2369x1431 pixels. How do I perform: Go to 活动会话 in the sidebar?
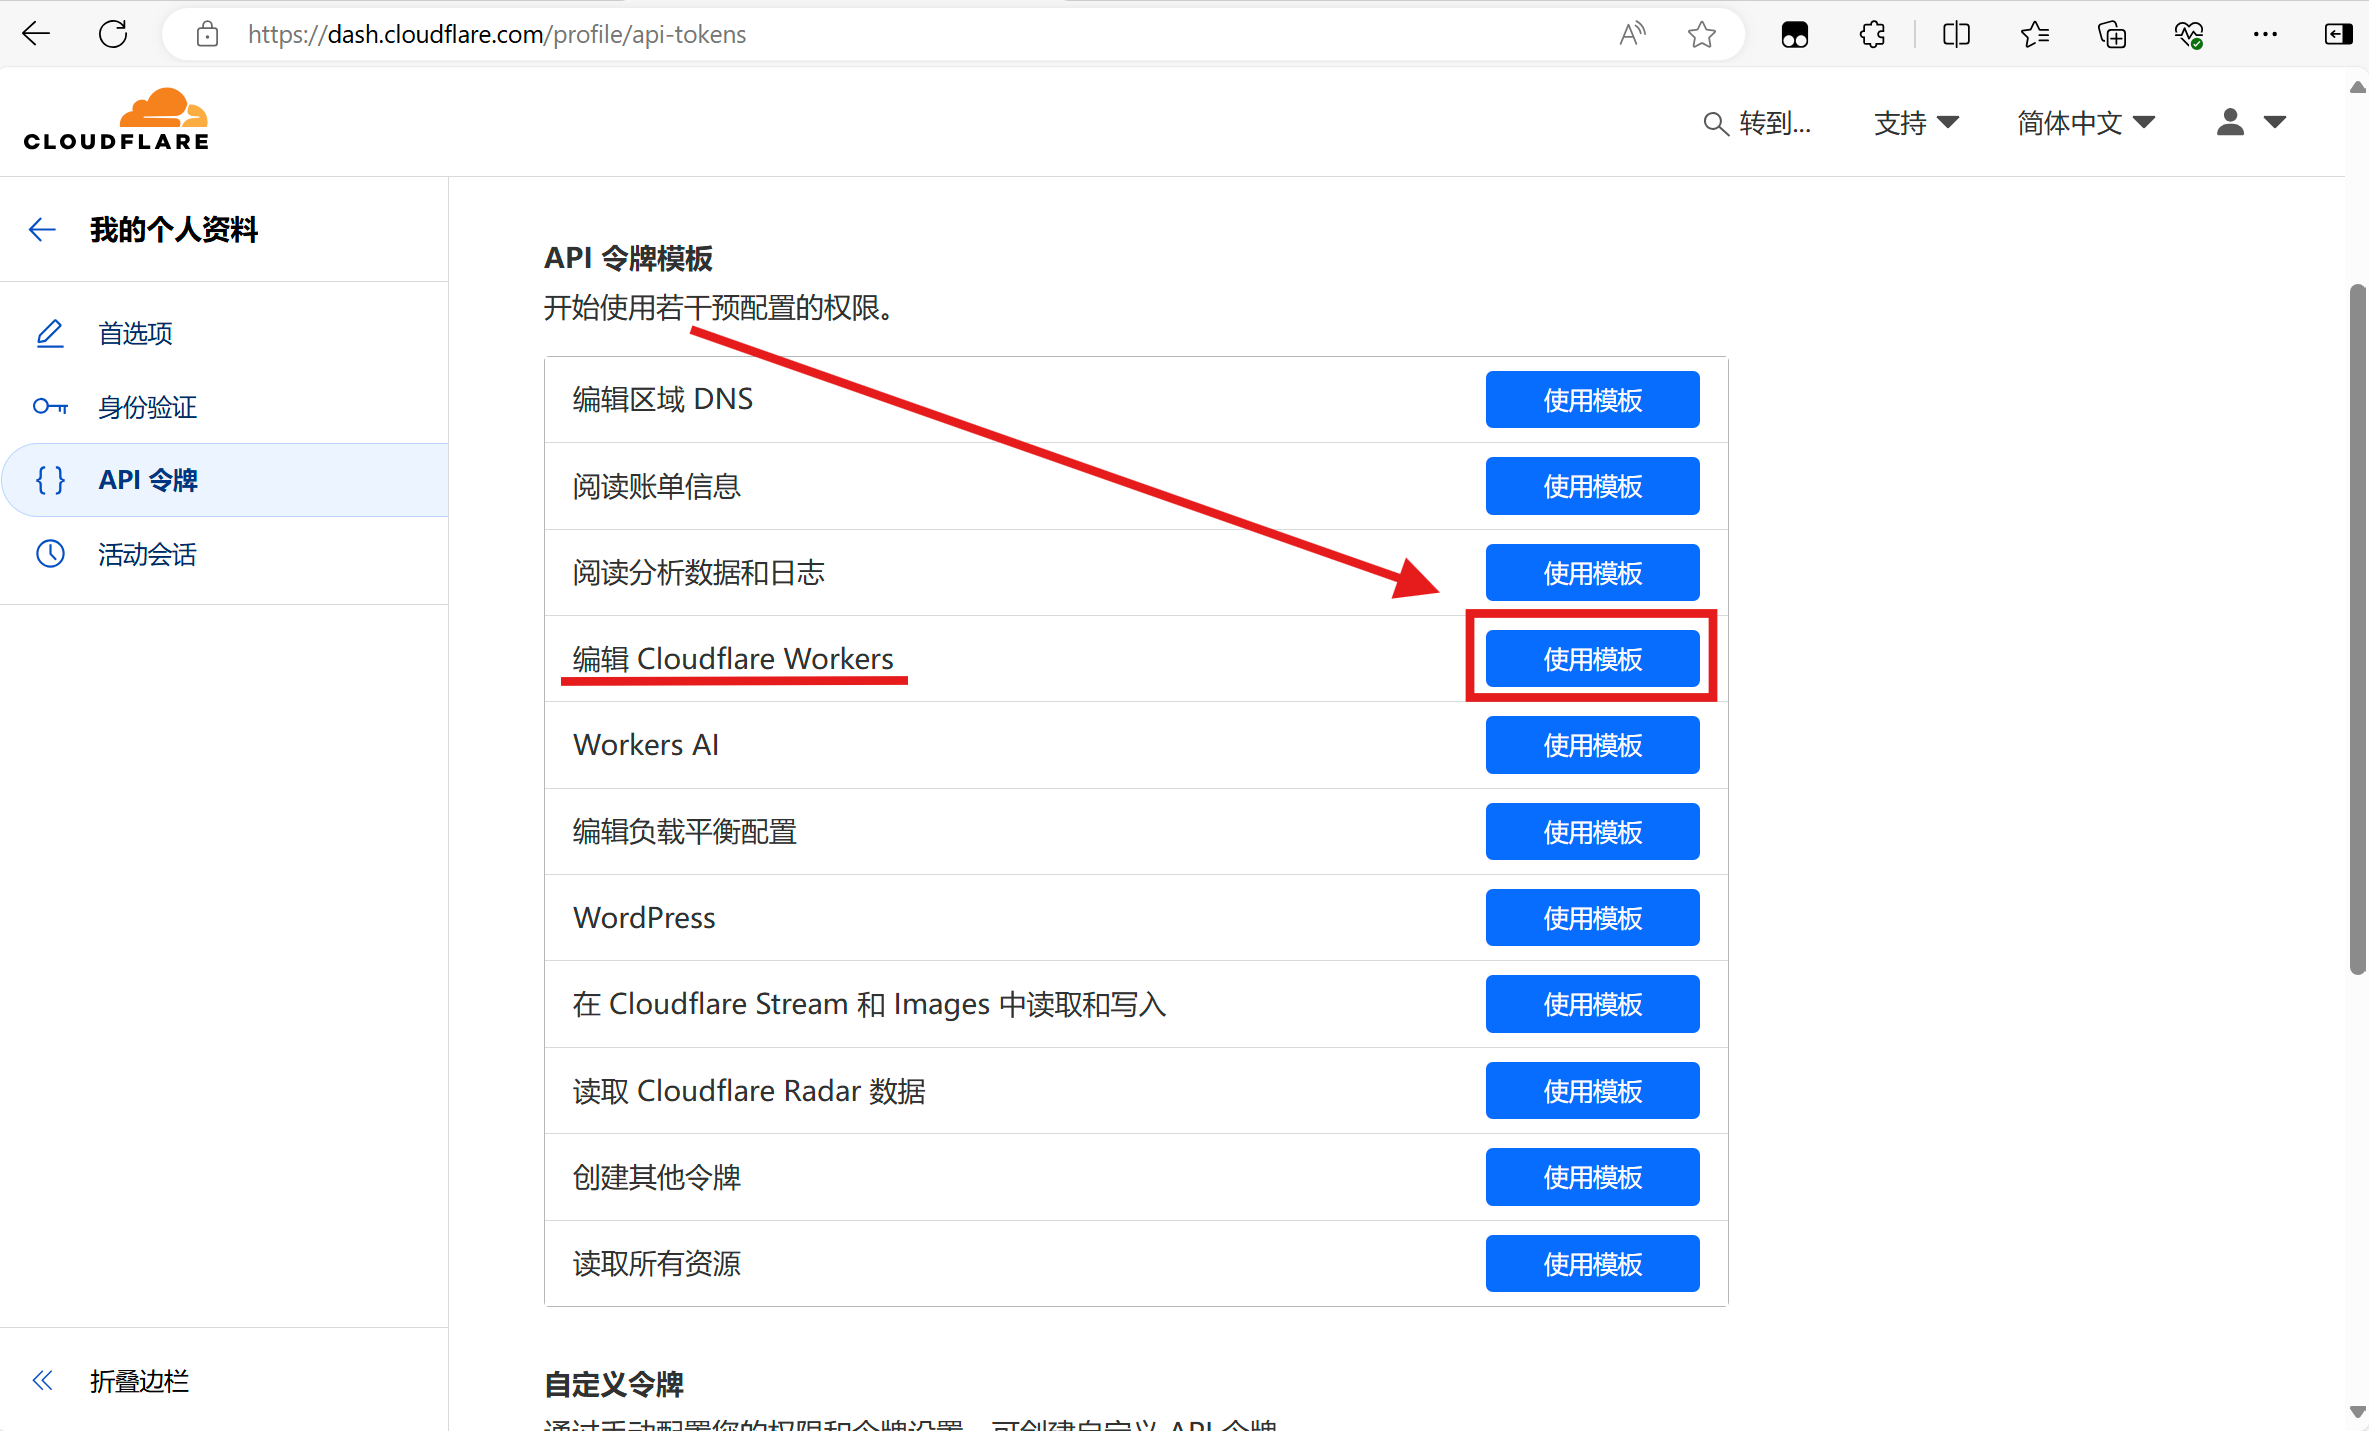[147, 554]
